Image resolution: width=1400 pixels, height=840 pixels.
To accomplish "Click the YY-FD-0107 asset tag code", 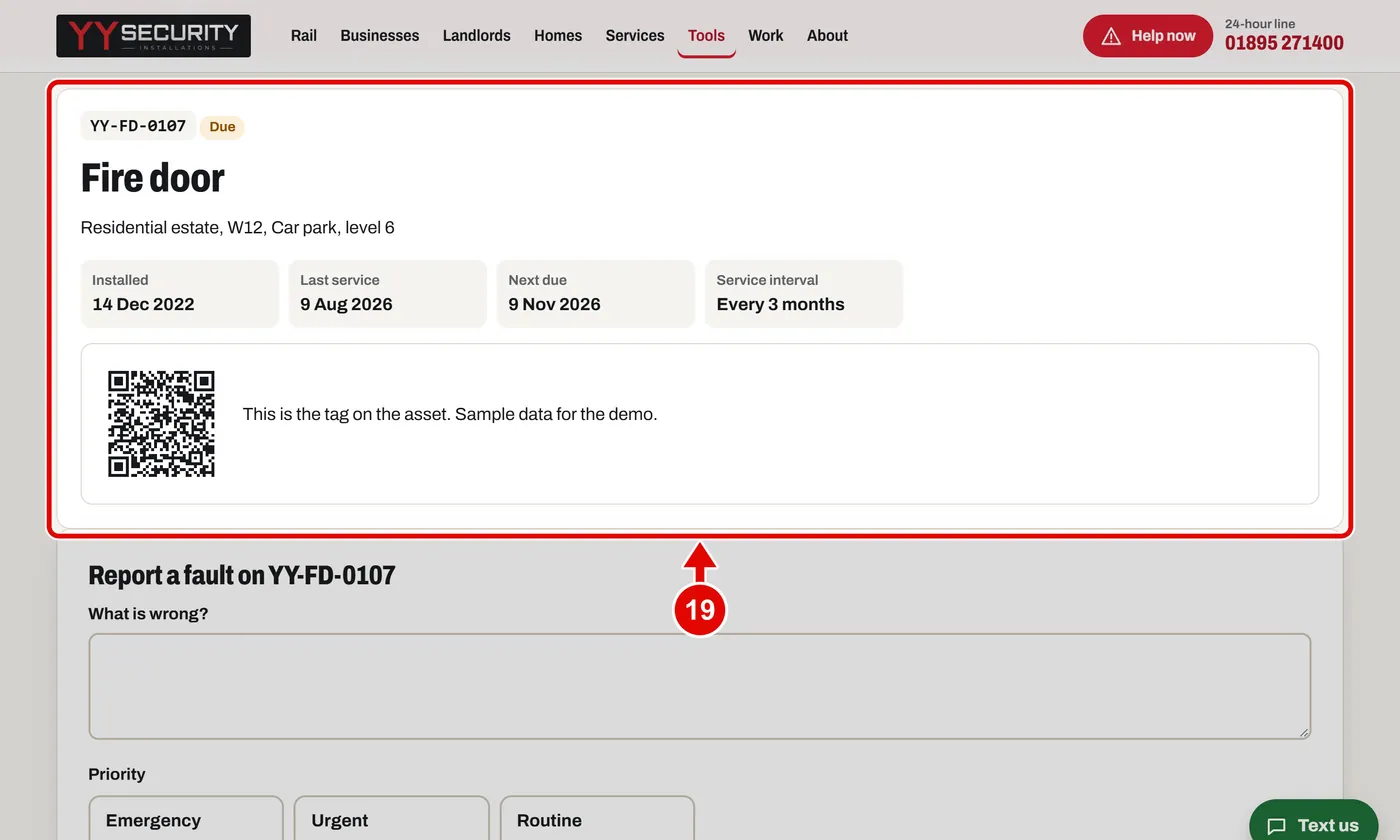I will coord(138,126).
